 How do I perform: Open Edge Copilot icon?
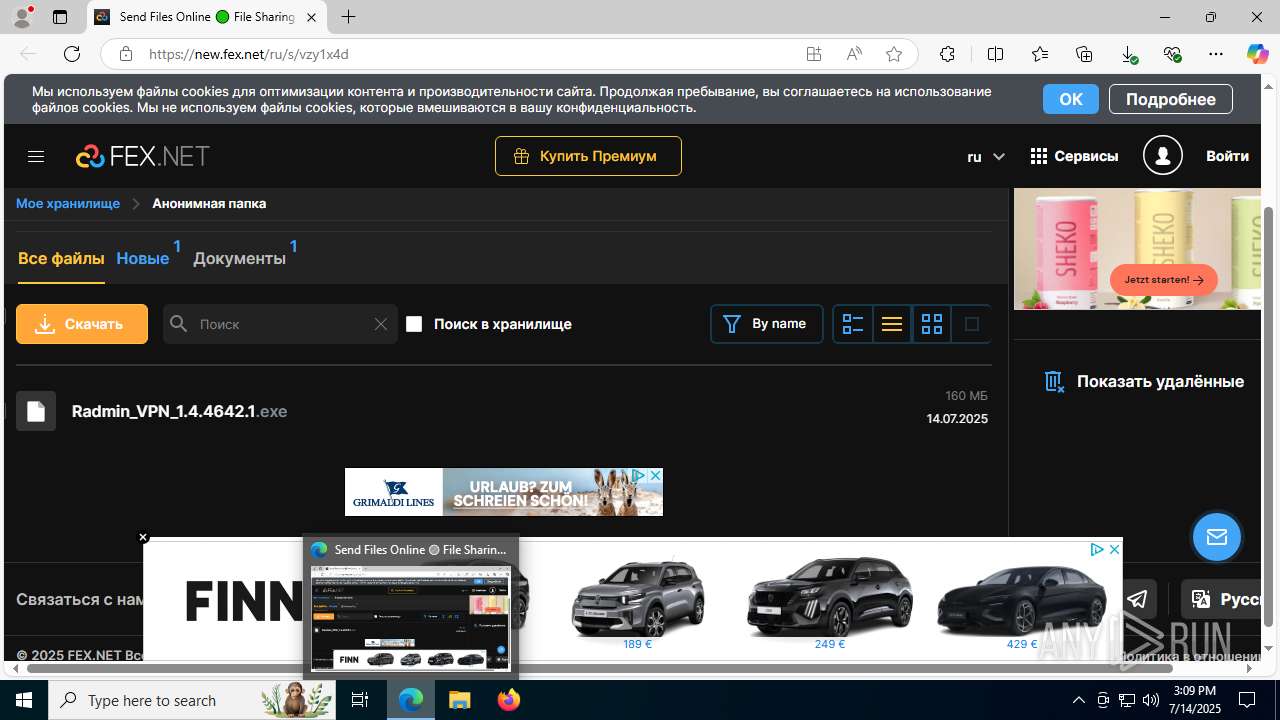(x=1257, y=54)
